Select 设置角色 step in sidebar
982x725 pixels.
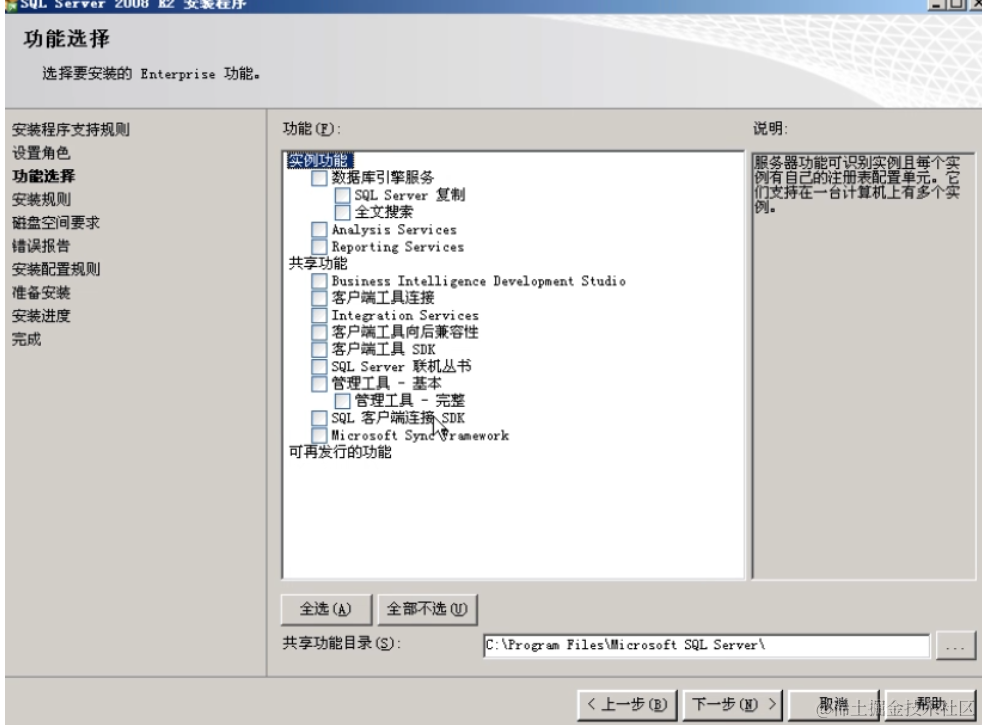[x=41, y=153]
